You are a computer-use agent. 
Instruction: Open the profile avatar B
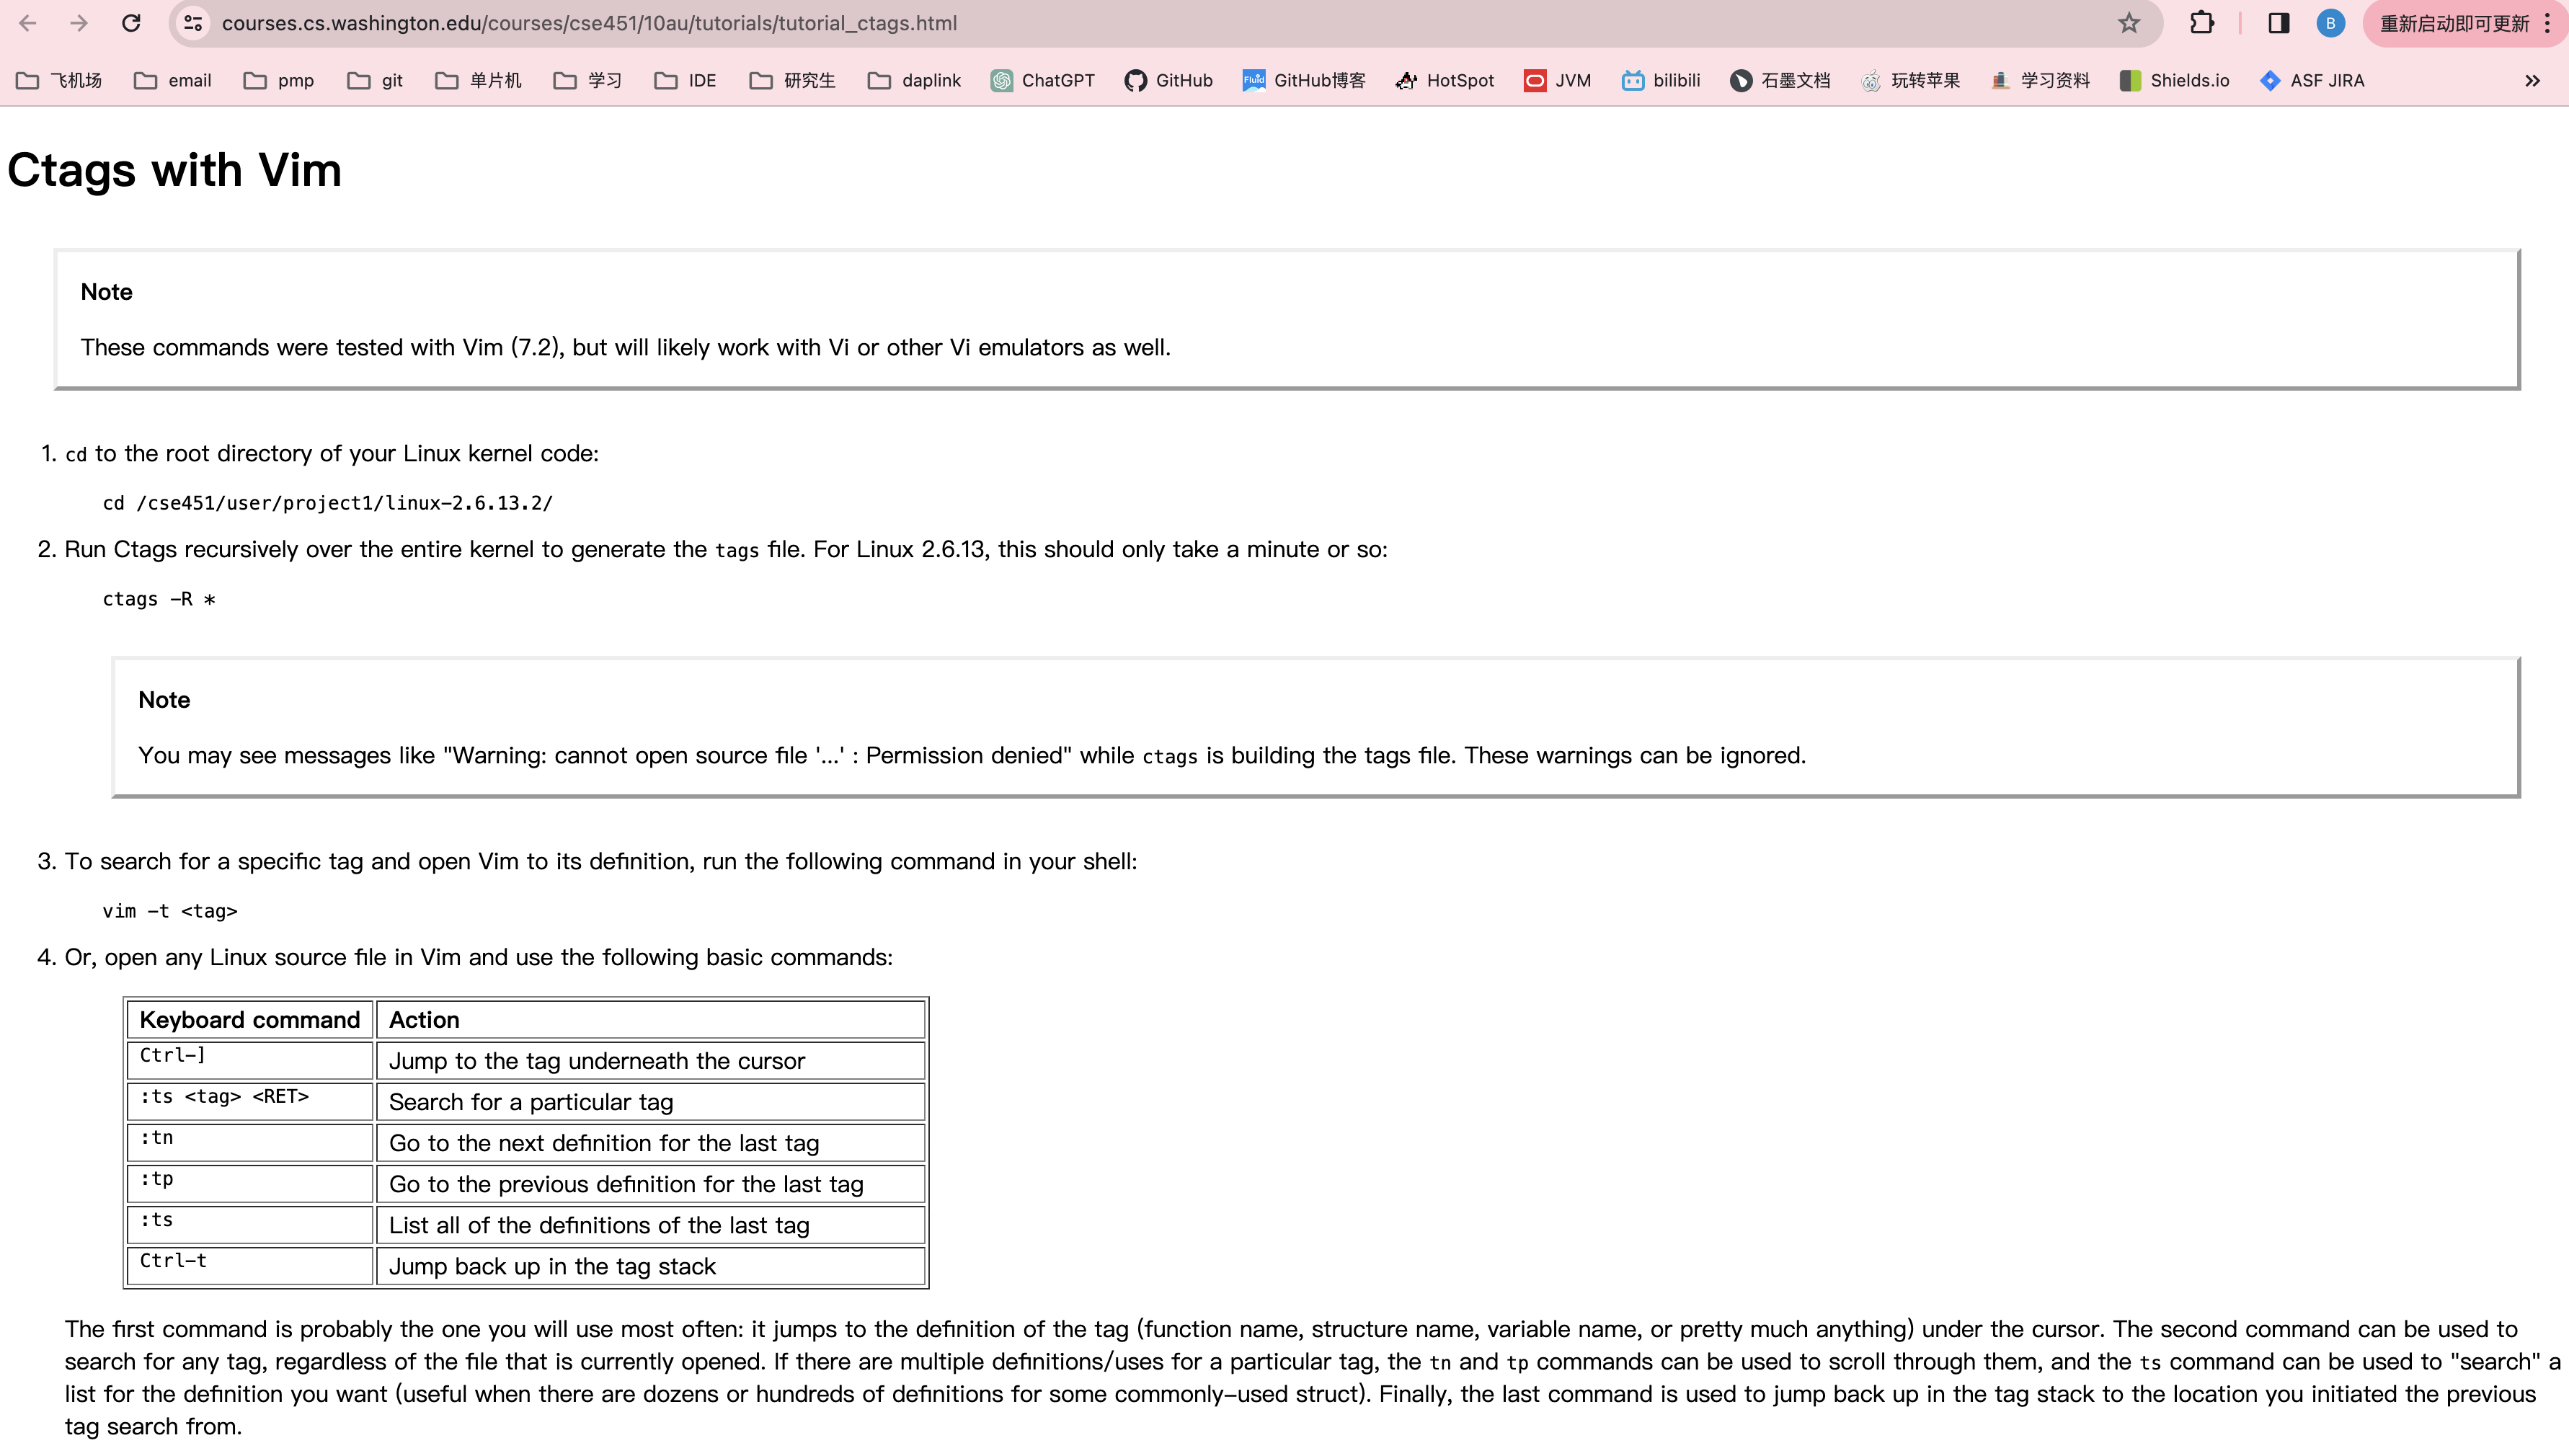point(2330,23)
